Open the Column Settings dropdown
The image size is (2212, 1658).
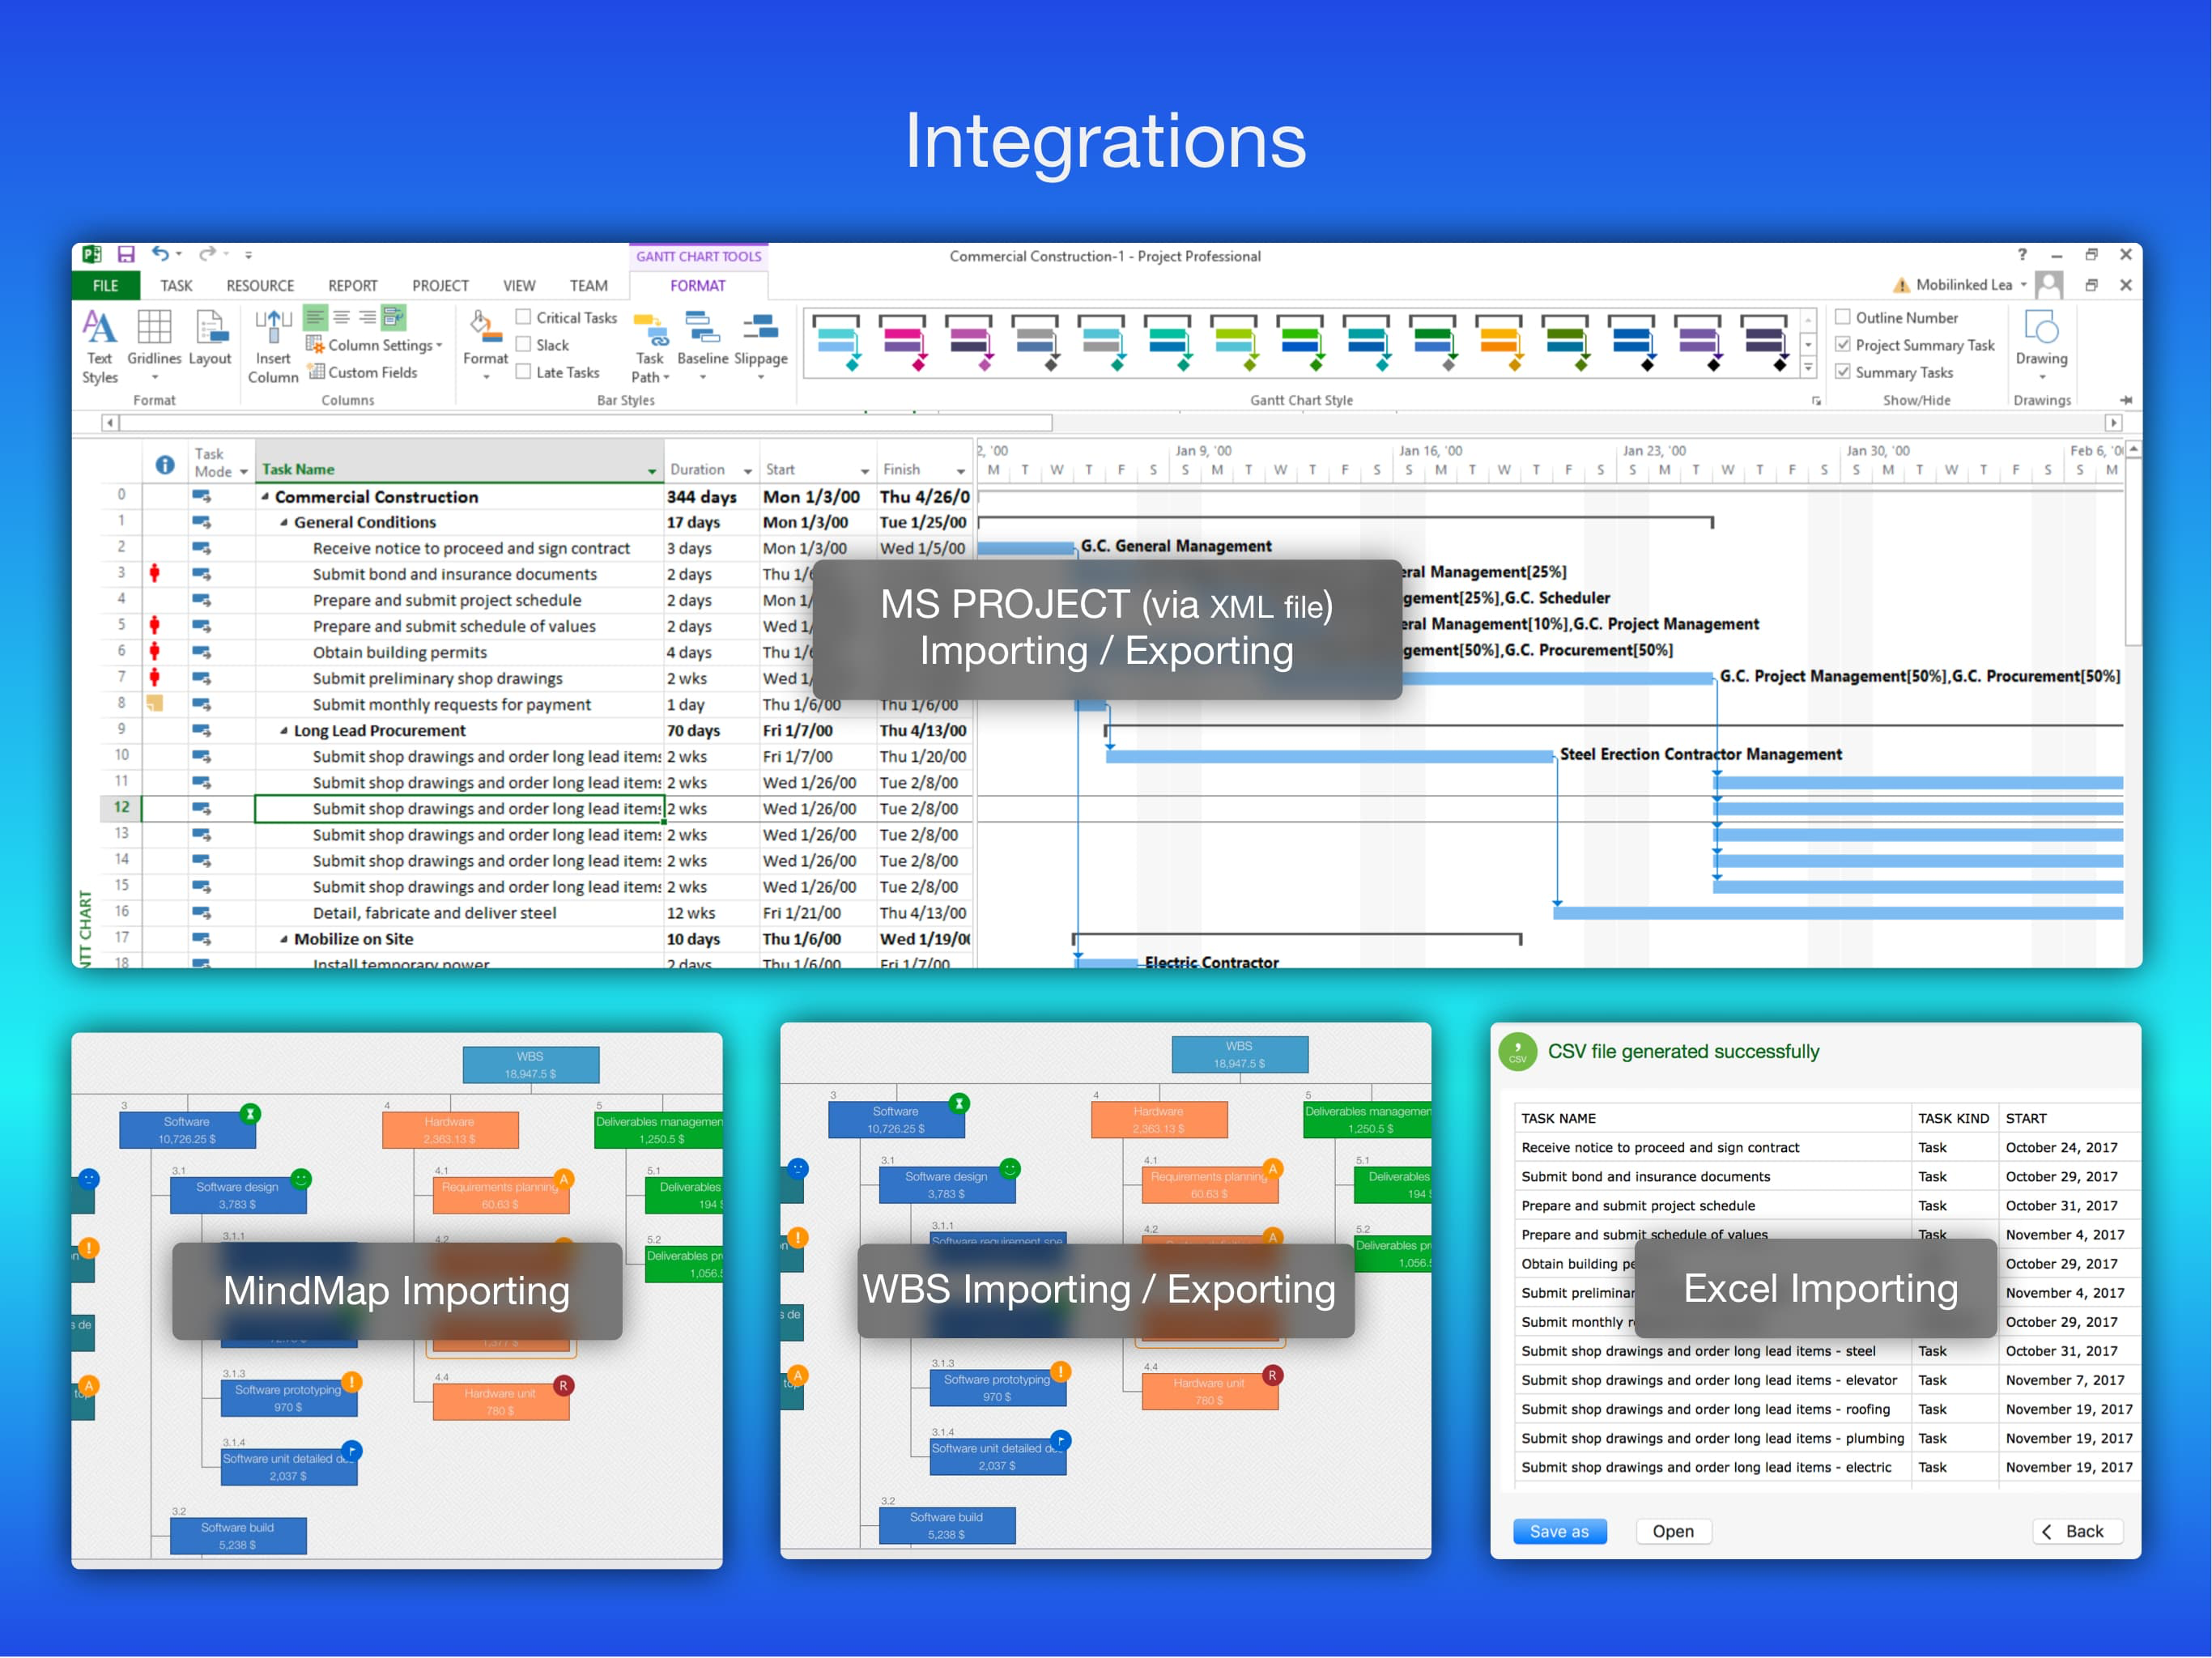(x=380, y=345)
